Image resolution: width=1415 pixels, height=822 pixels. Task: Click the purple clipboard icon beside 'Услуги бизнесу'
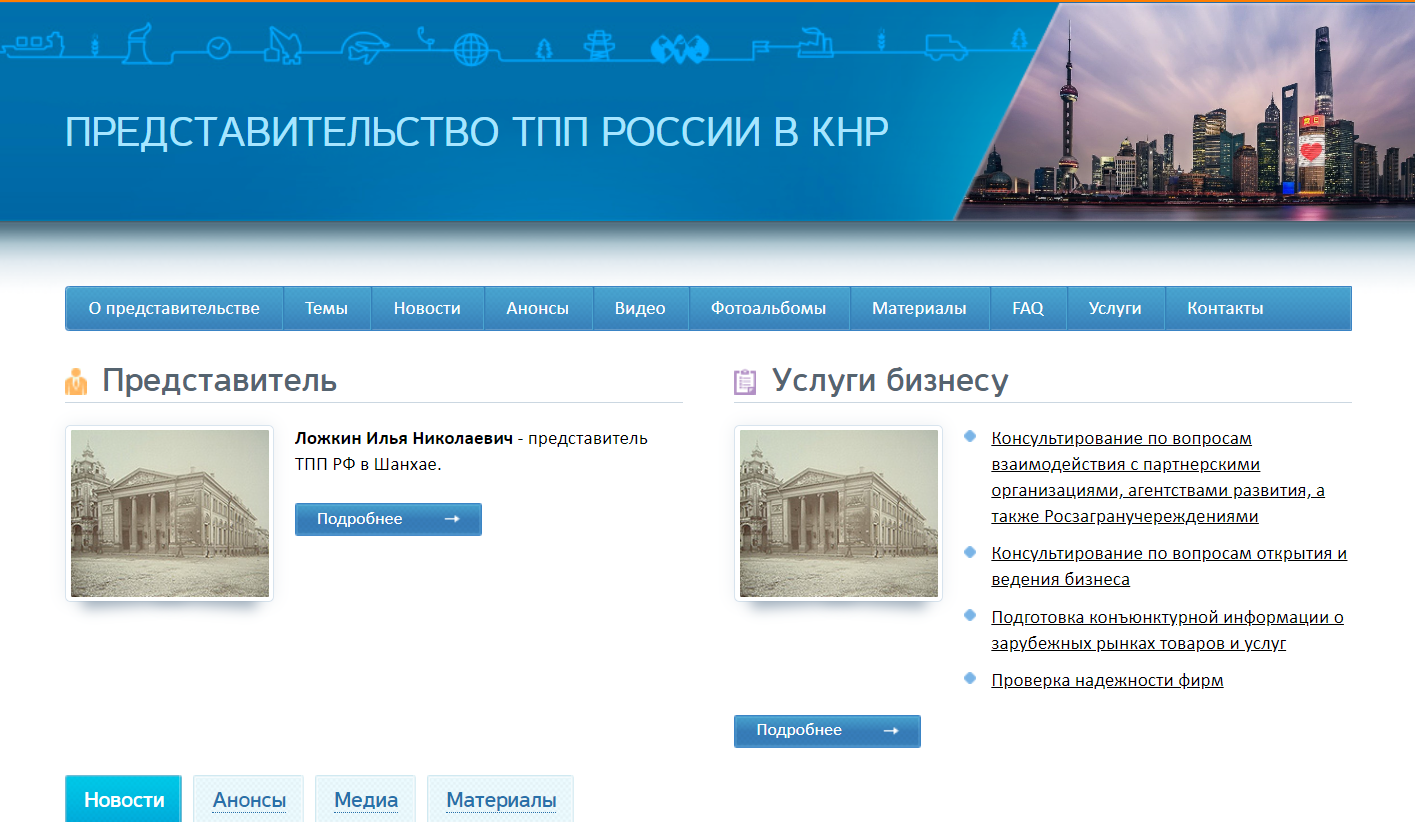coord(745,382)
